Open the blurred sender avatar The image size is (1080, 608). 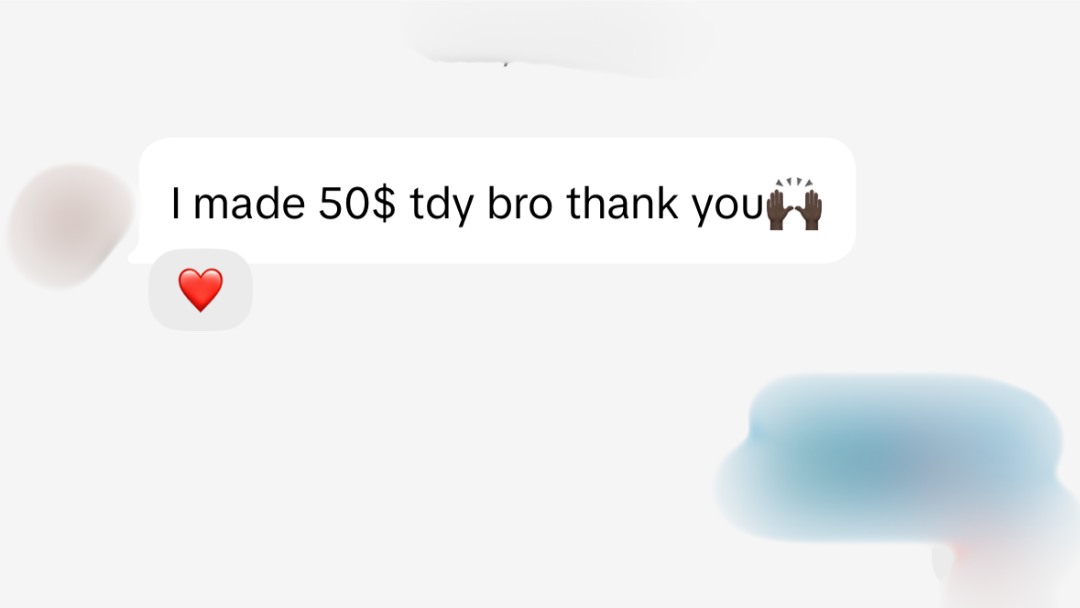tap(71, 225)
